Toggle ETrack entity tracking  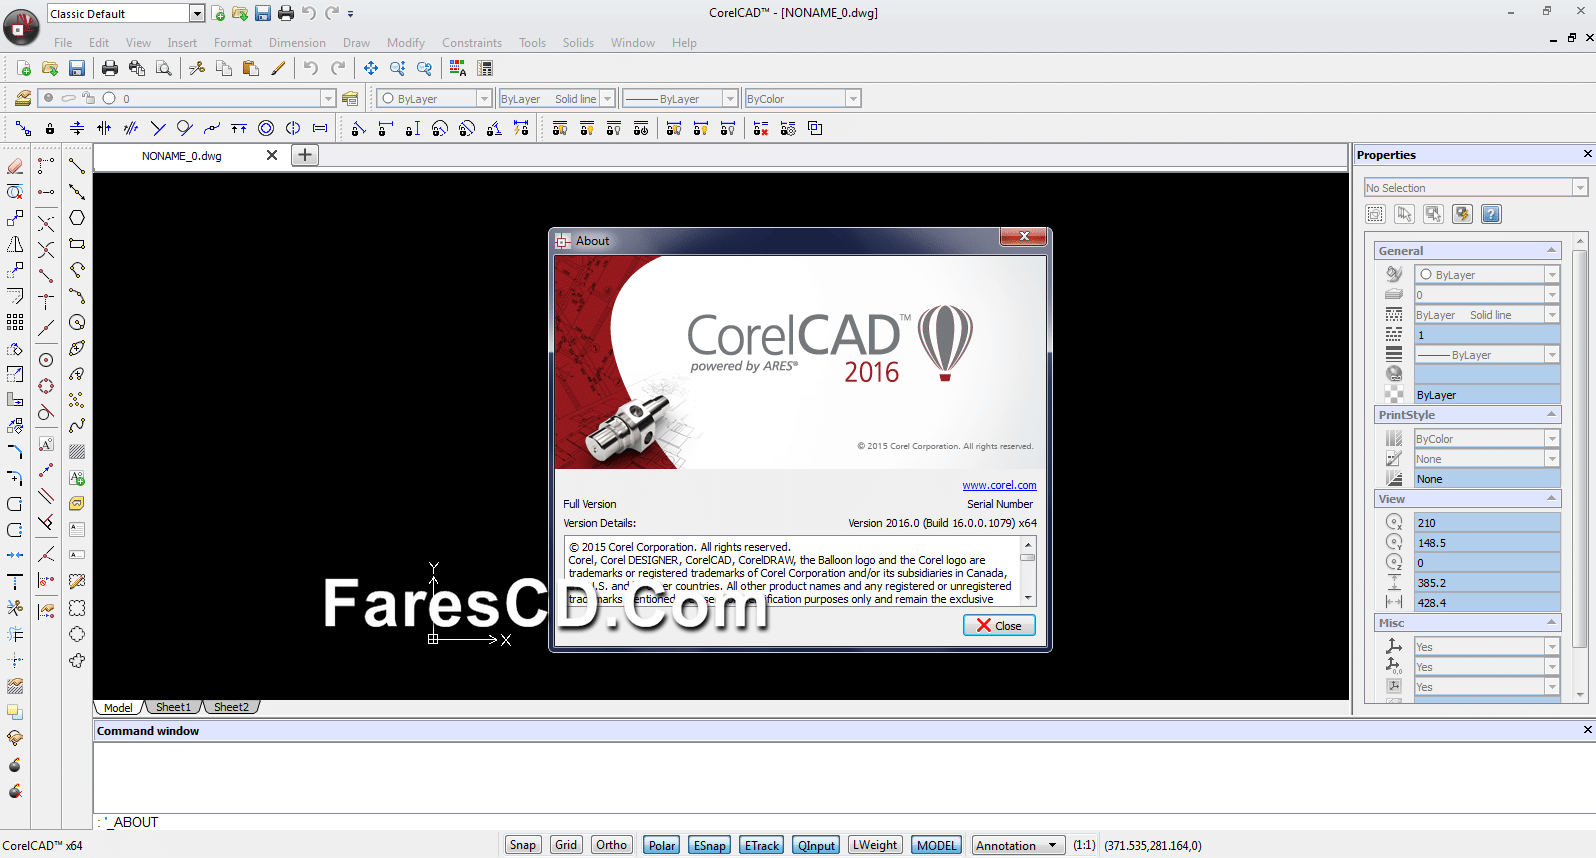(762, 845)
